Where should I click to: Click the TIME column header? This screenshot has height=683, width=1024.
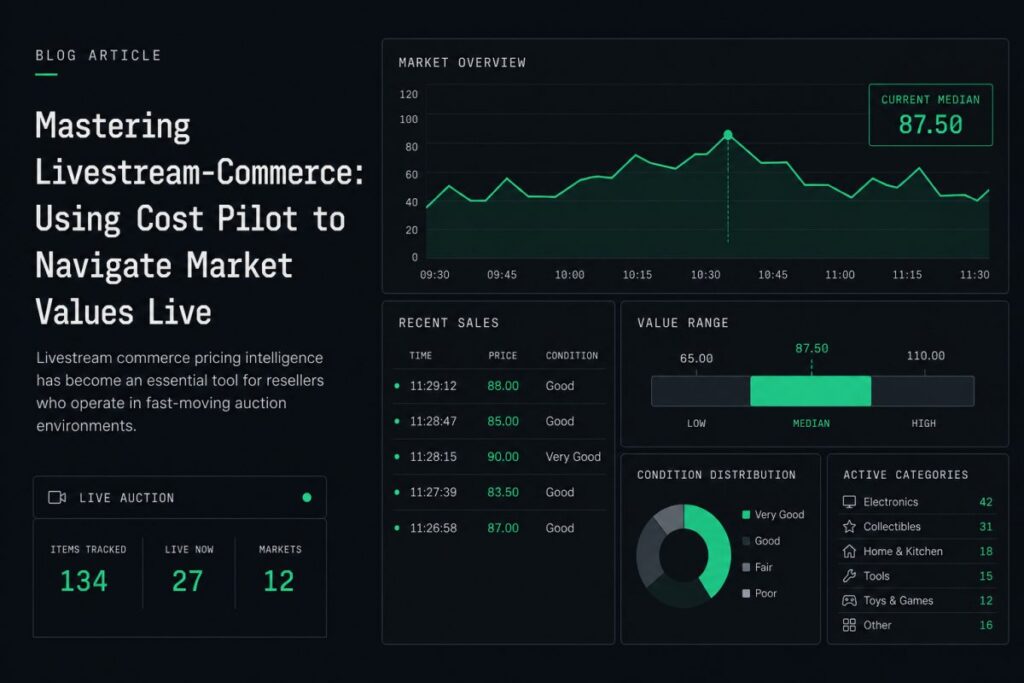421,355
